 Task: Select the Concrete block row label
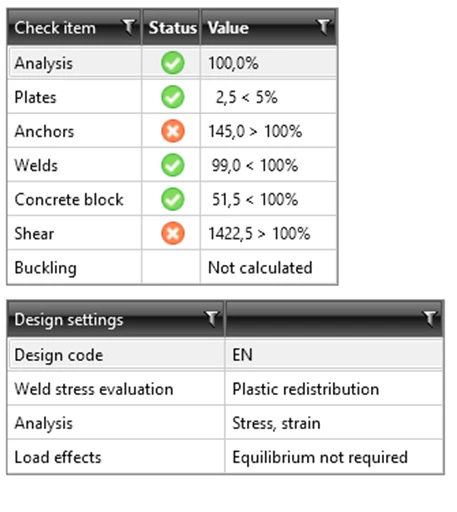[x=69, y=199]
